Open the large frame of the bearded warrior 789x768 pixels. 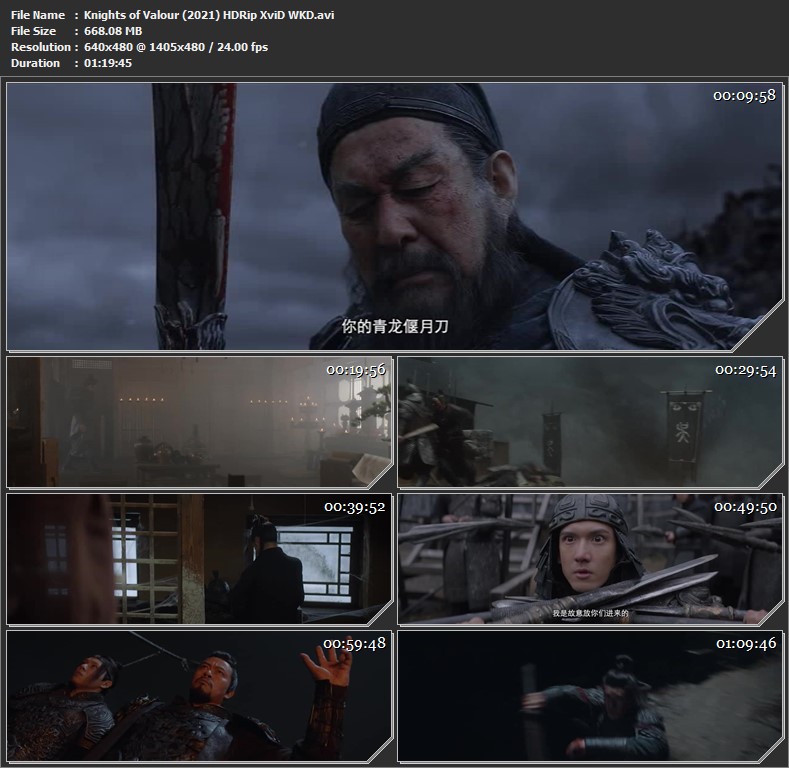pyautogui.click(x=394, y=216)
